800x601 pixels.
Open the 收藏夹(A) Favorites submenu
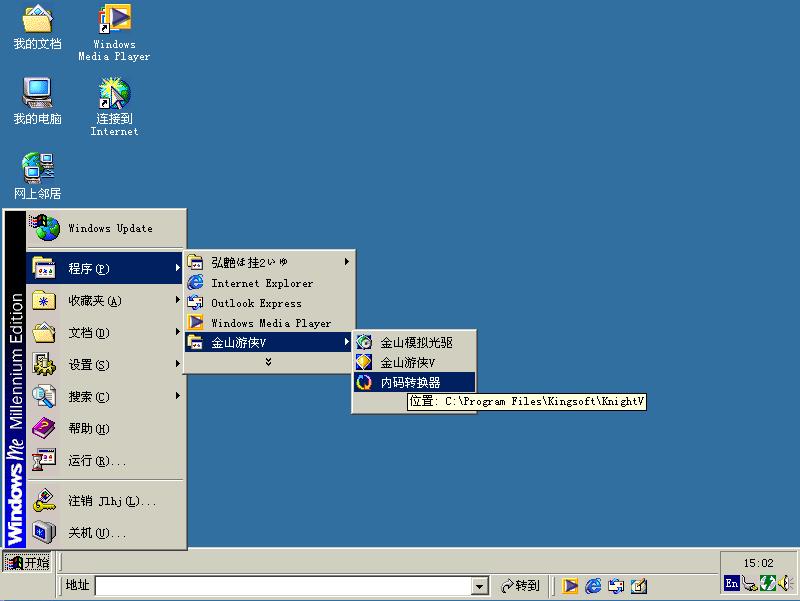105,300
